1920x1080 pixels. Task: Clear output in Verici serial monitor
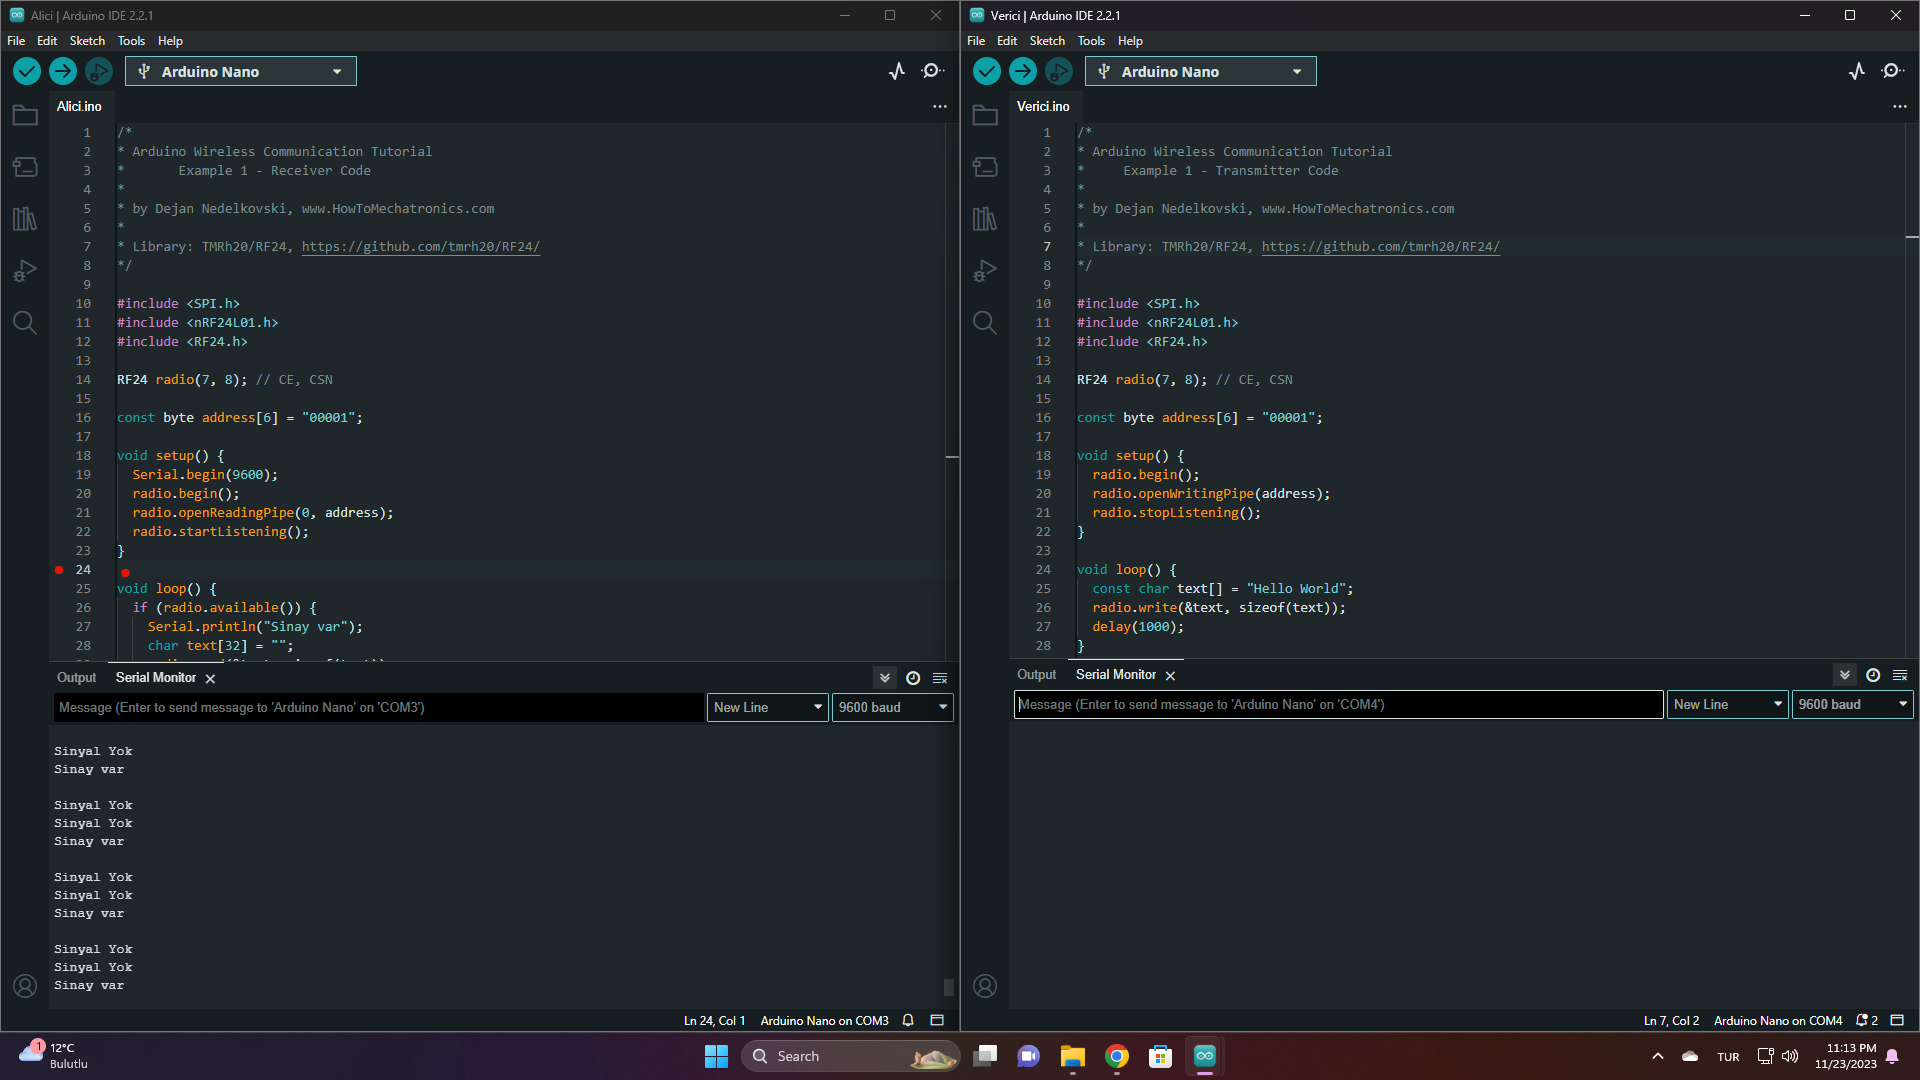click(x=1900, y=675)
